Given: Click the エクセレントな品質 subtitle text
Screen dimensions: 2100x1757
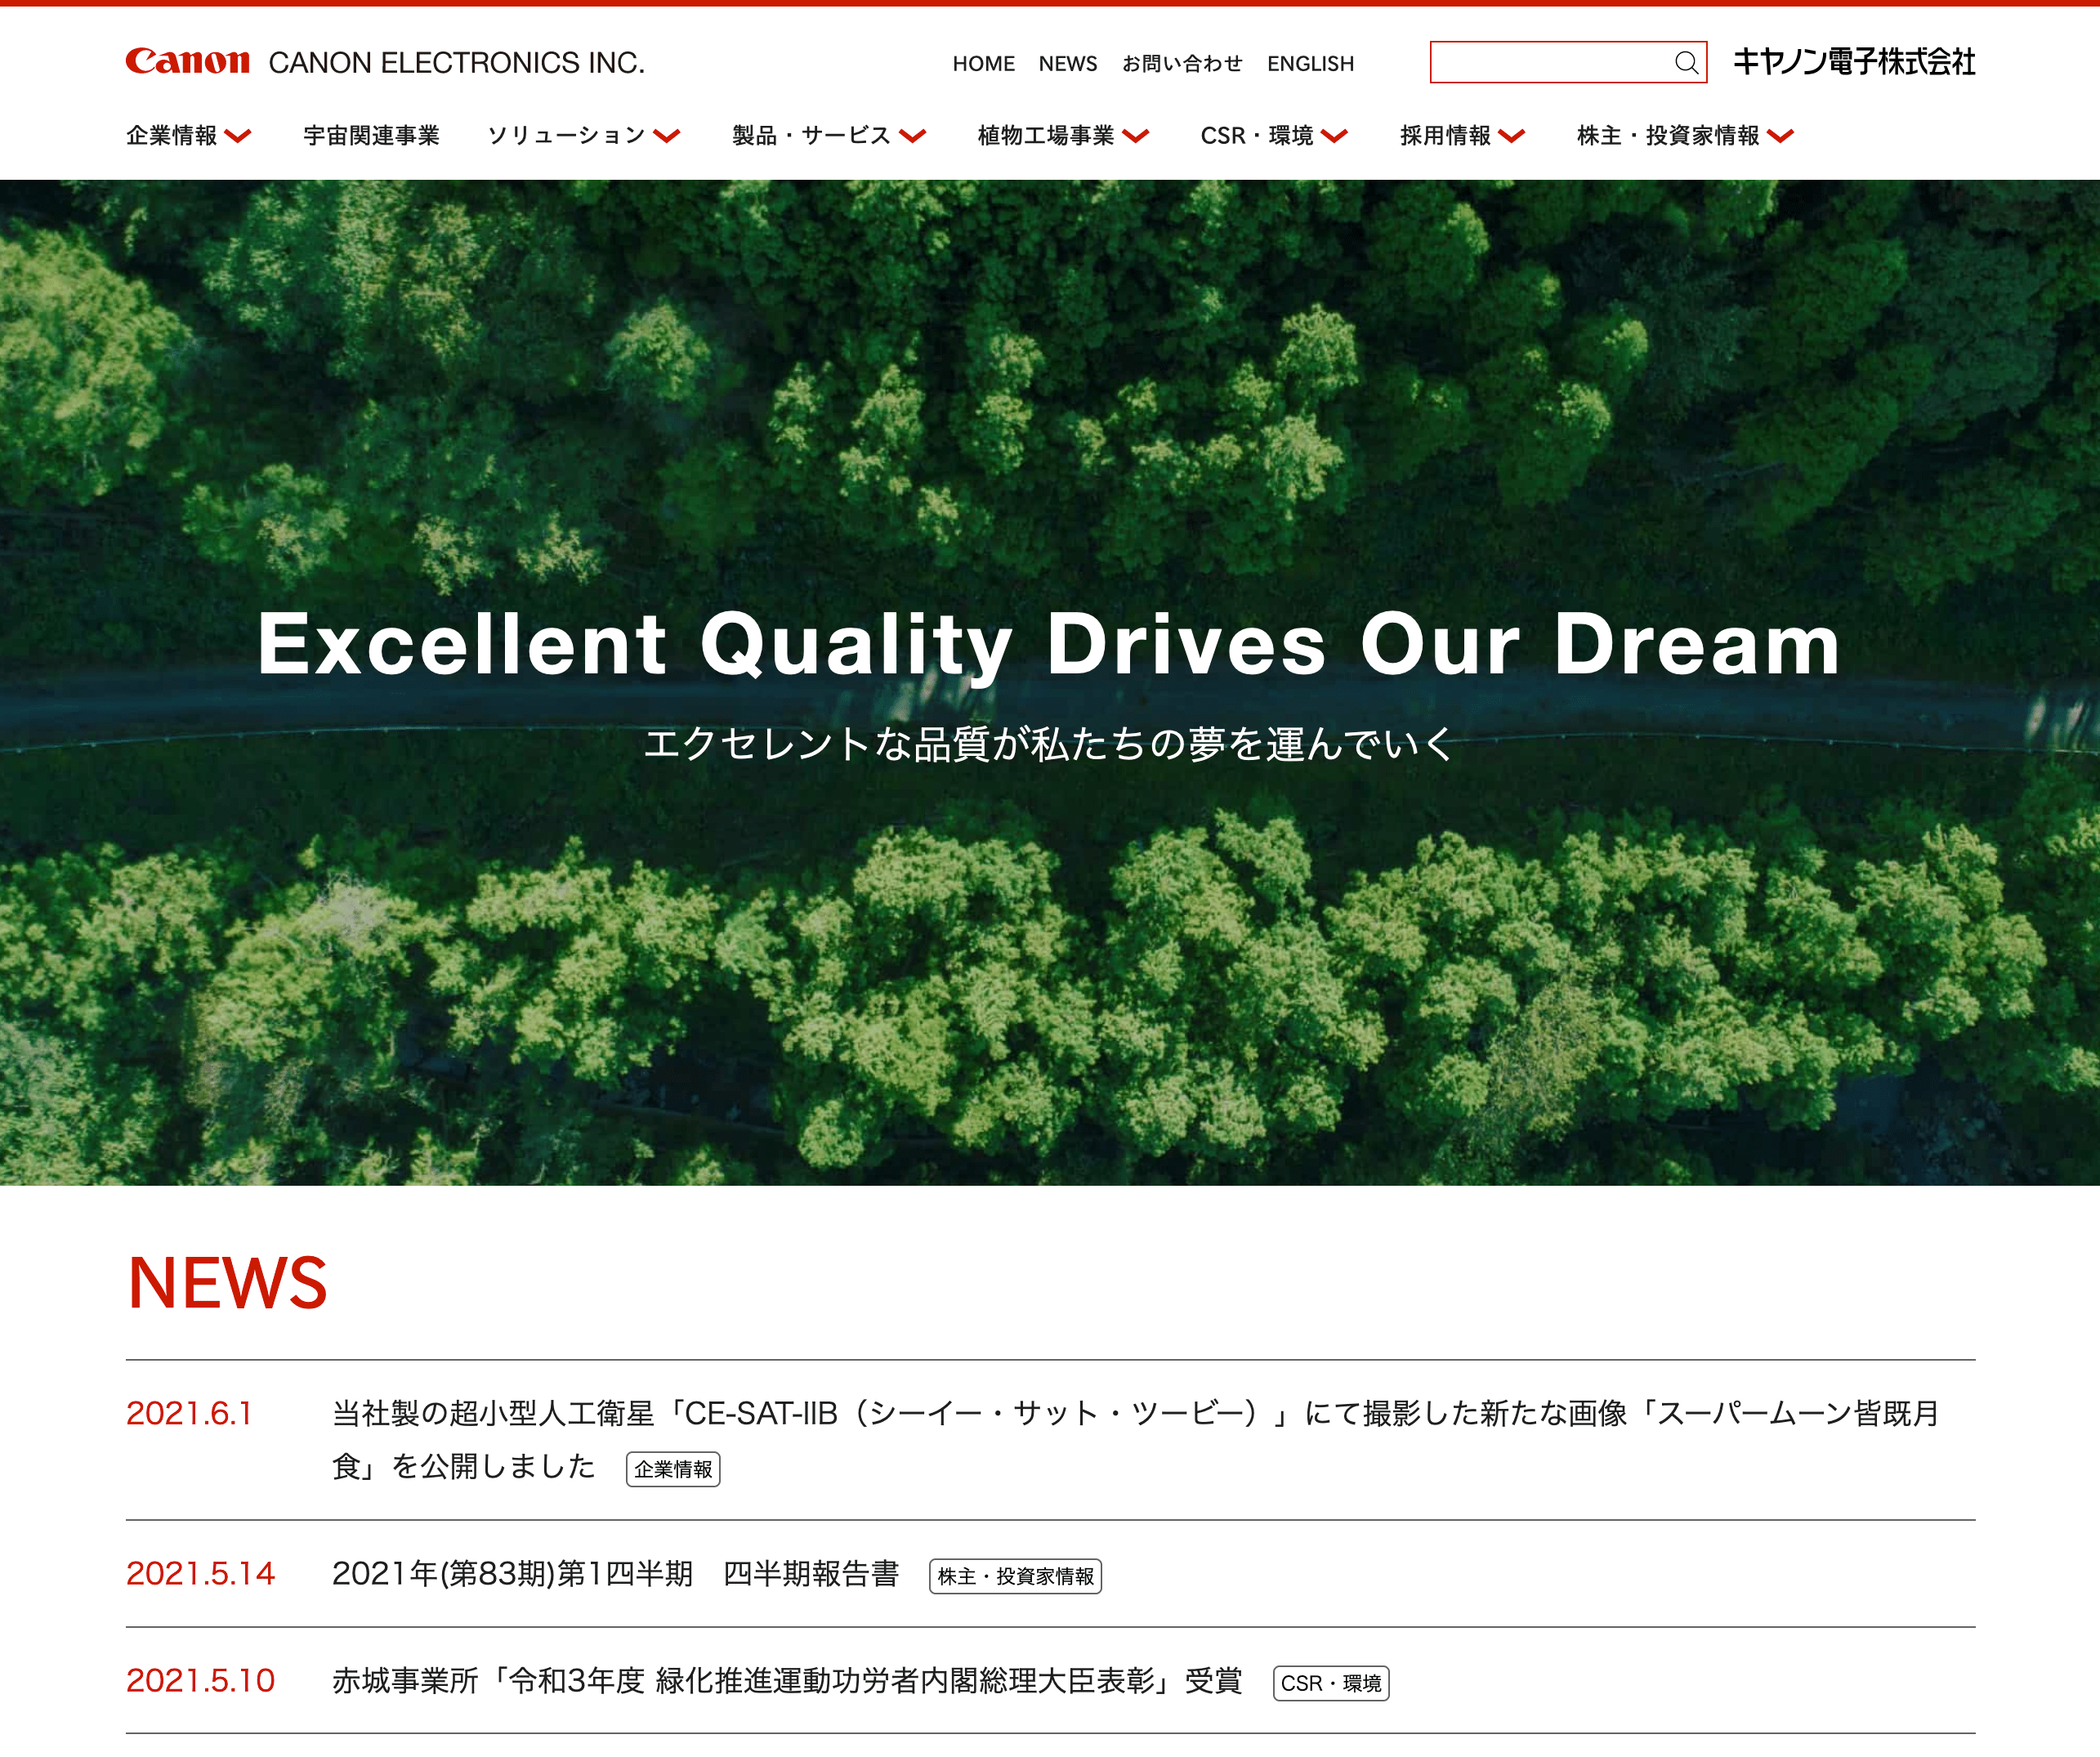Looking at the screenshot, I should pyautogui.click(x=1049, y=744).
